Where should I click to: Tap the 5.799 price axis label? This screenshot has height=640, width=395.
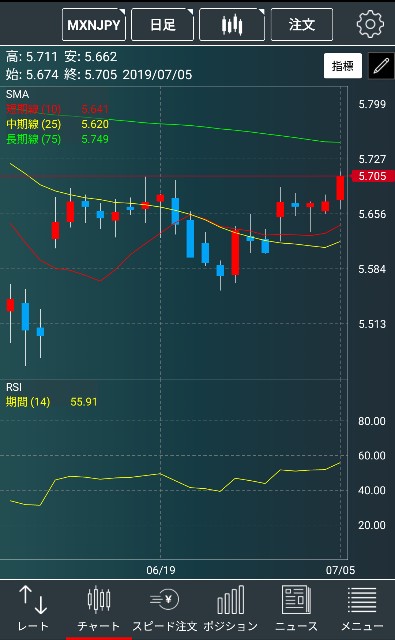click(x=372, y=104)
